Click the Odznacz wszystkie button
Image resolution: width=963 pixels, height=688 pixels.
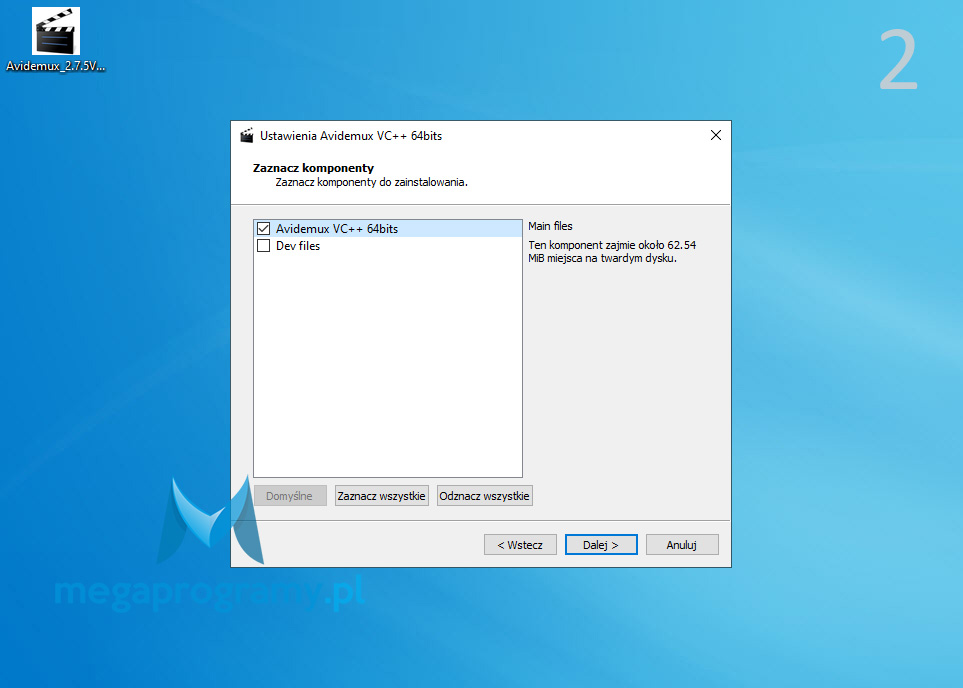[x=485, y=496]
